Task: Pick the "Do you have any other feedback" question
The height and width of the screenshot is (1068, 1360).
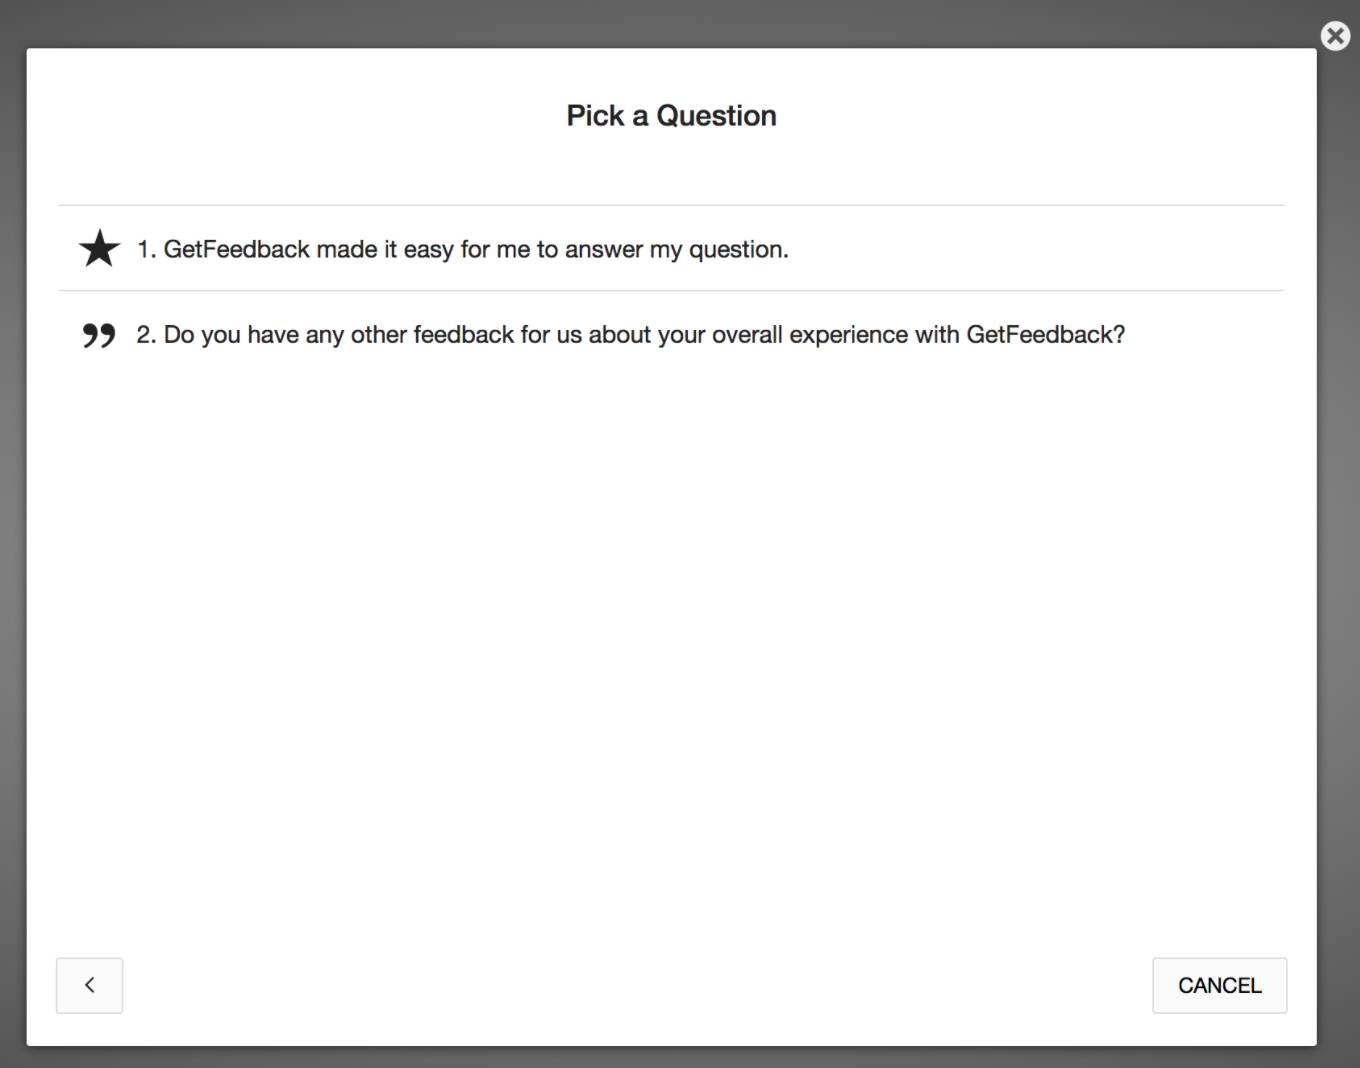Action: point(671,334)
